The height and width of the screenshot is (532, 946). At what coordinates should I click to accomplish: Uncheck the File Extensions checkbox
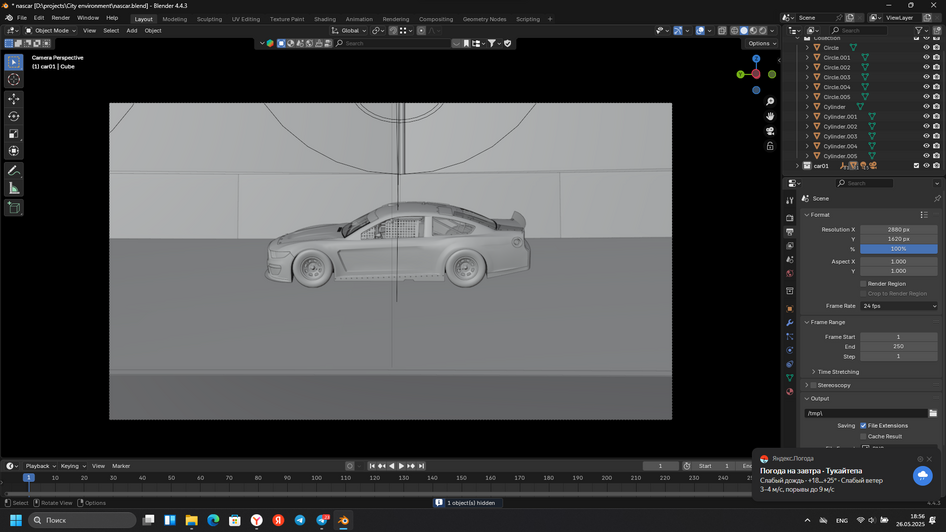coord(864,425)
